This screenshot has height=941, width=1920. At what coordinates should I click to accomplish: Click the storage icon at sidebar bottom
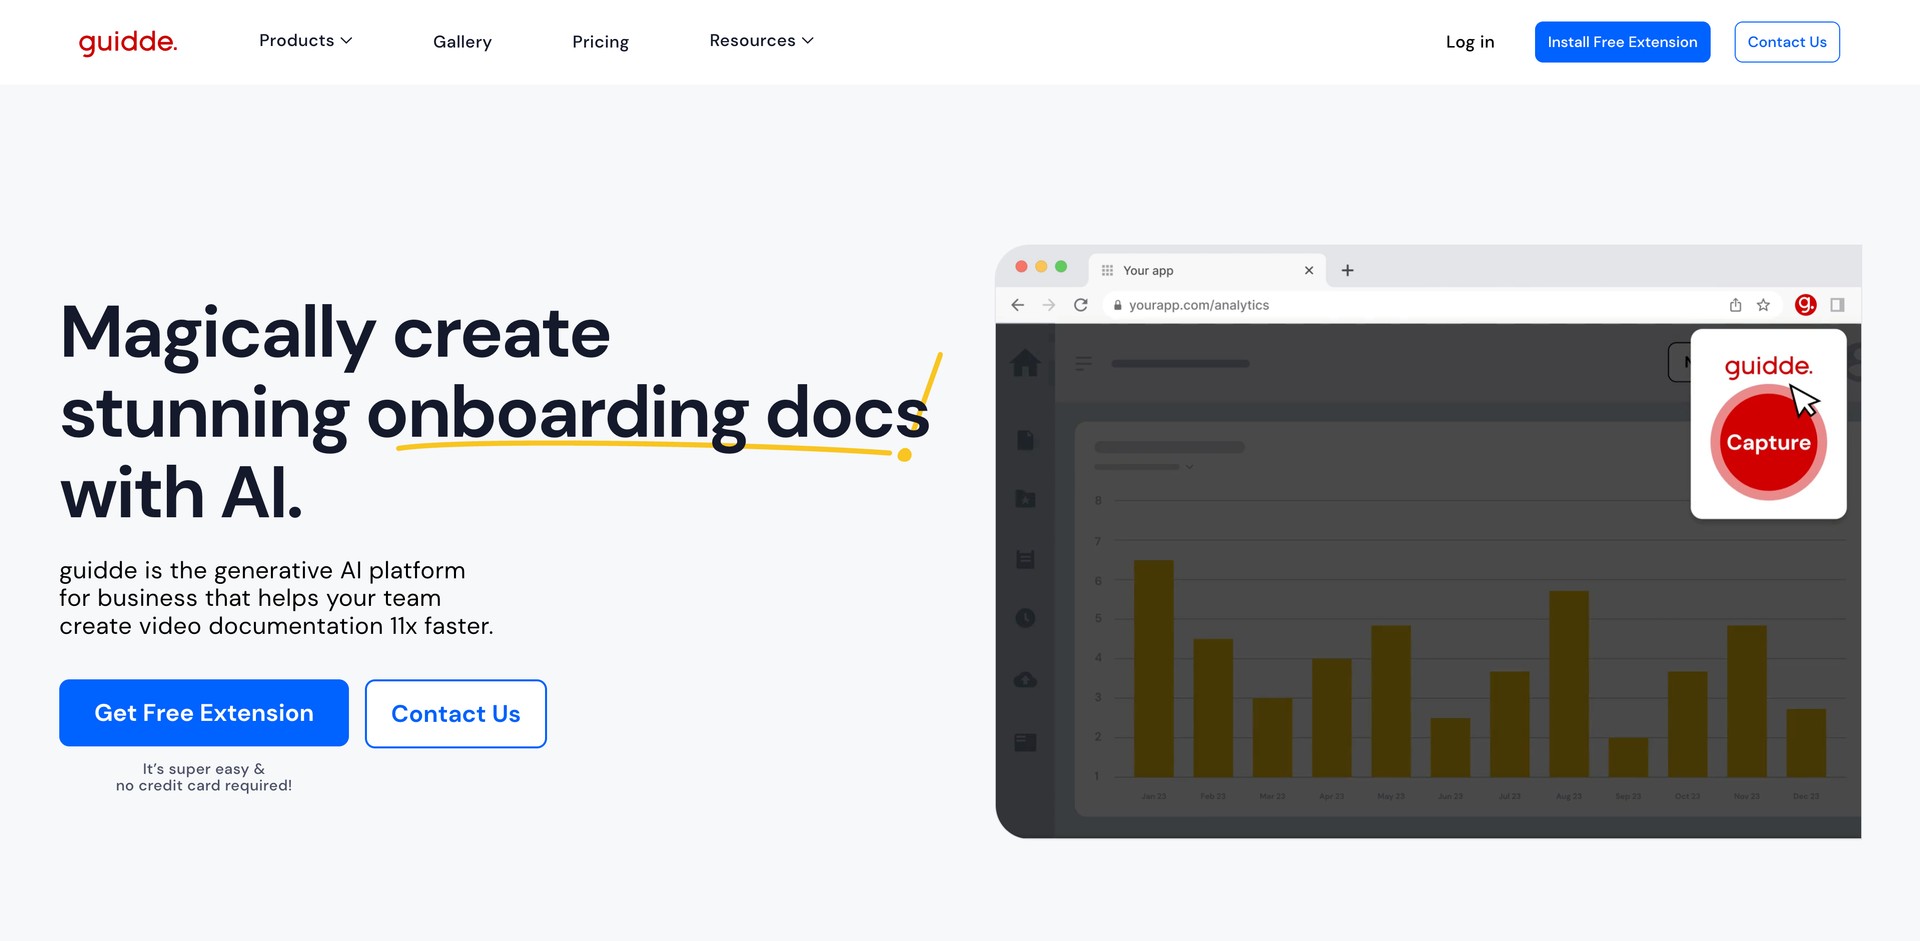coord(1025,742)
